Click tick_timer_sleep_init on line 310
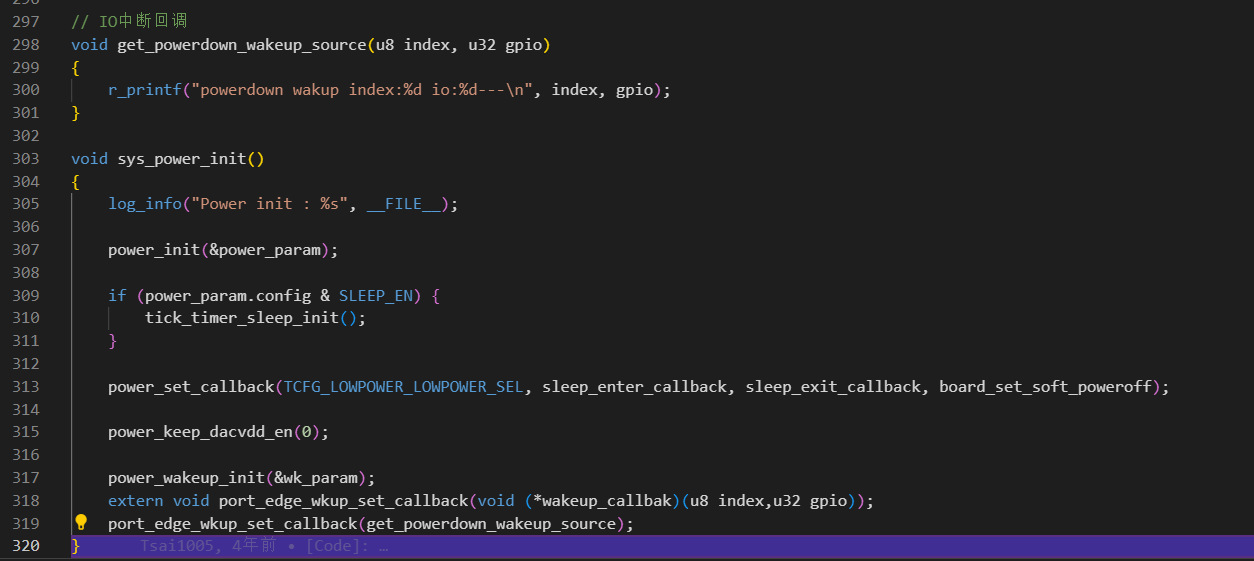The height and width of the screenshot is (561, 1254). click(241, 318)
